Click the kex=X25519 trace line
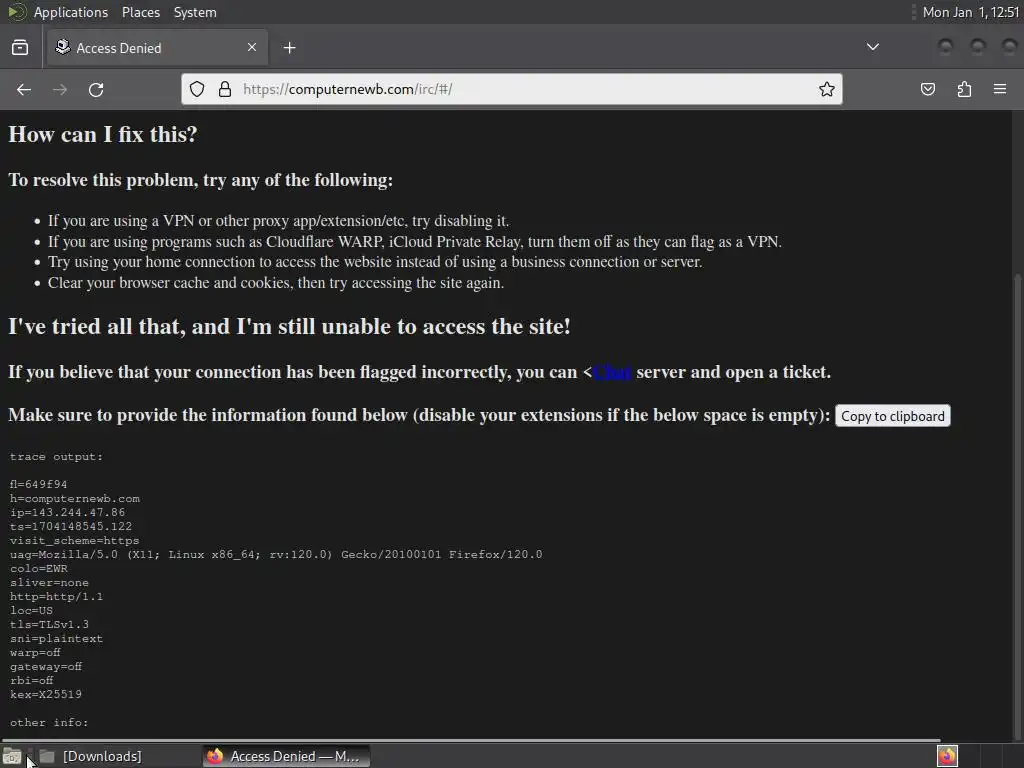This screenshot has height=768, width=1024. 46,695
